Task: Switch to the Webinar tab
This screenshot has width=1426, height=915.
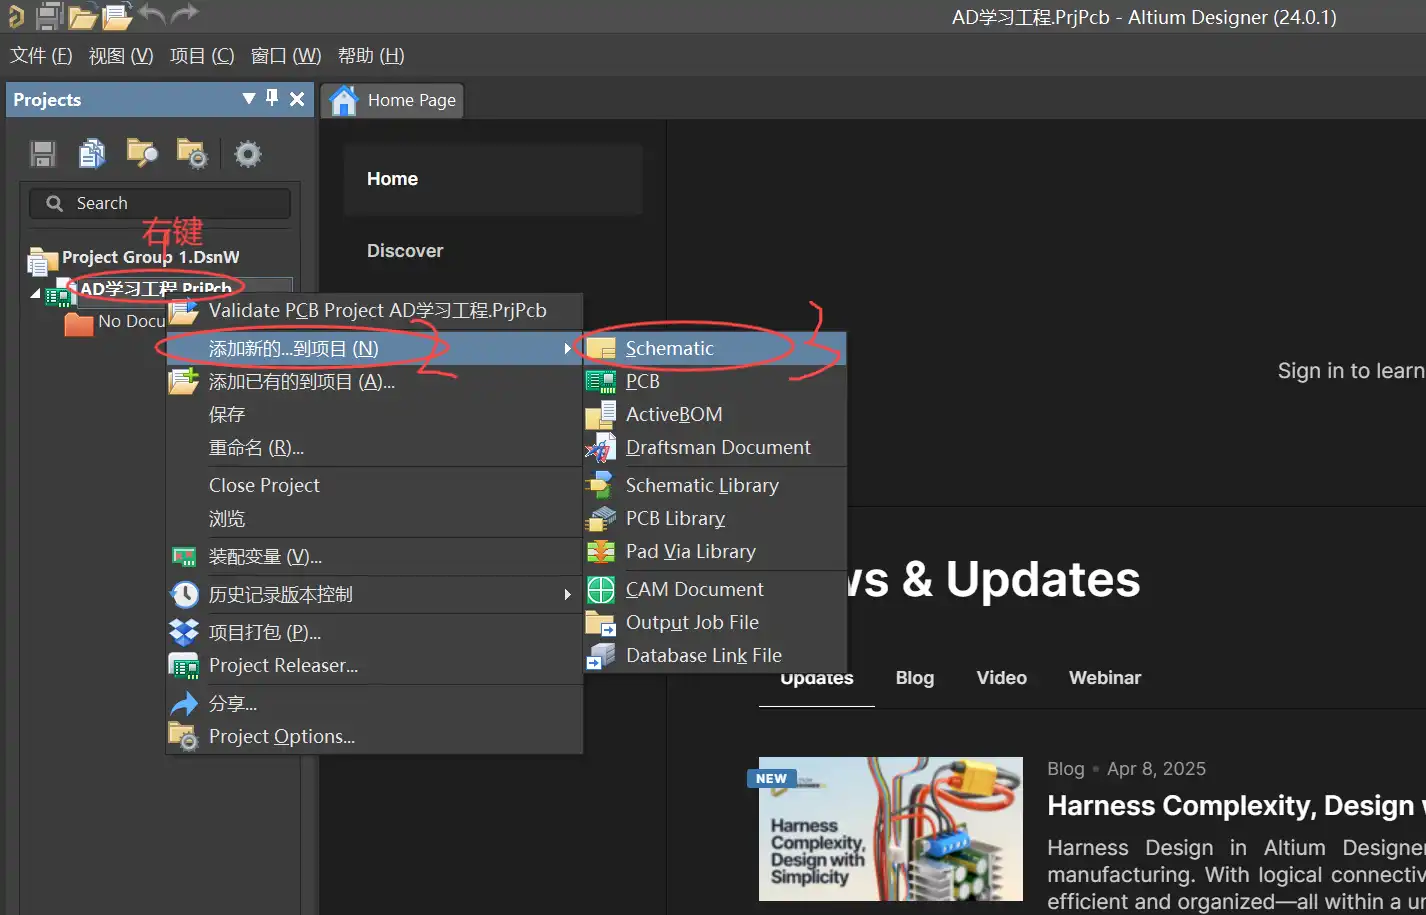Action: [1104, 678]
